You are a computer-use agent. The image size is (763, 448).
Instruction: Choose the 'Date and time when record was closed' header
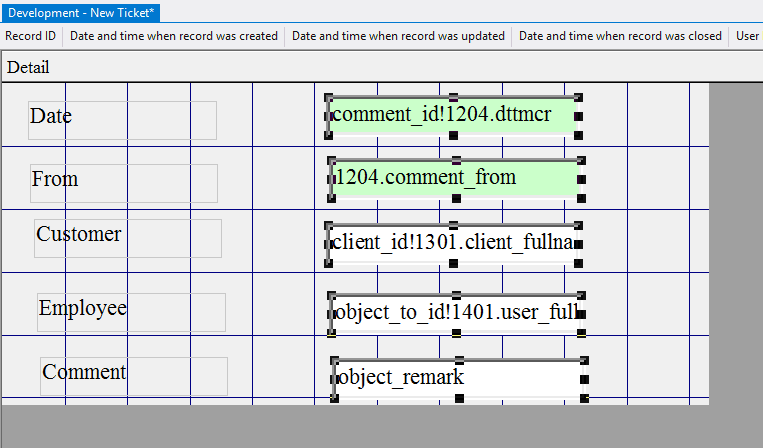[x=620, y=36]
